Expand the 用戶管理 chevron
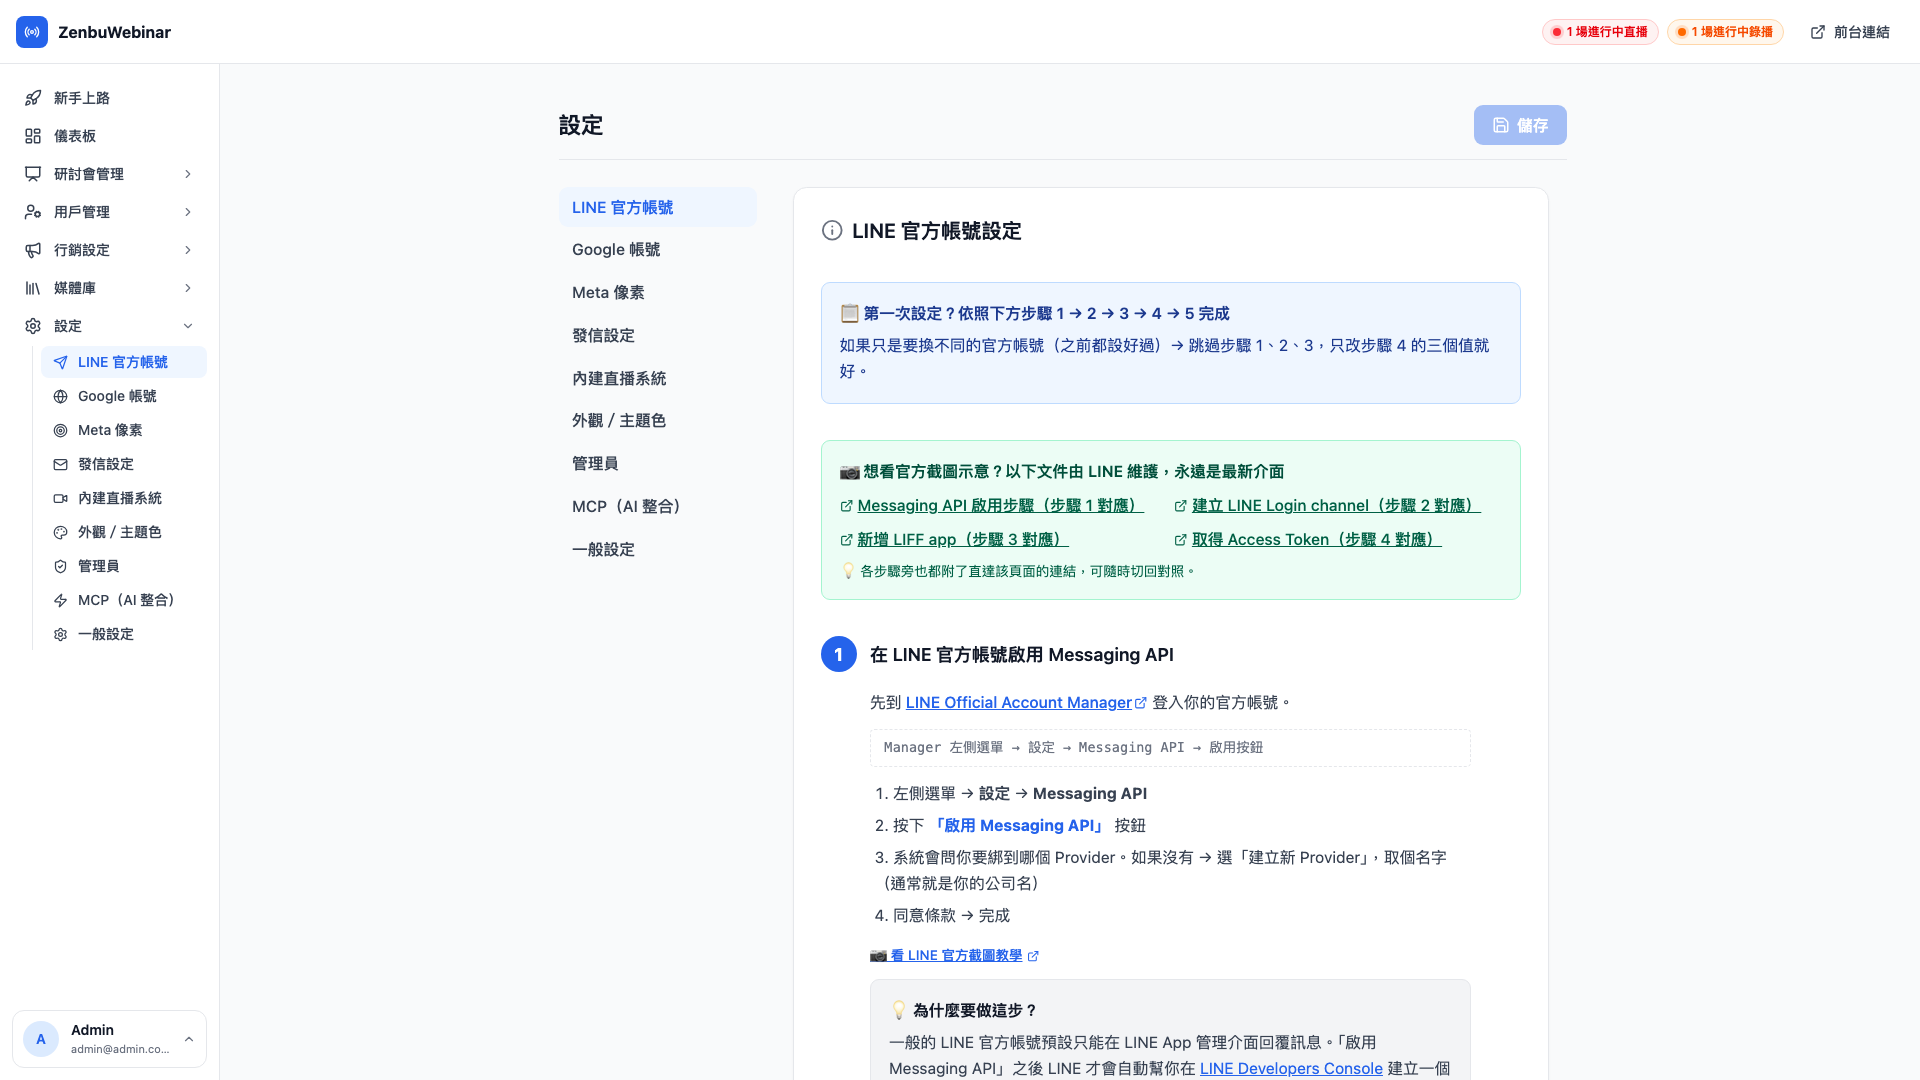Image resolution: width=1920 pixels, height=1080 pixels. [x=188, y=212]
